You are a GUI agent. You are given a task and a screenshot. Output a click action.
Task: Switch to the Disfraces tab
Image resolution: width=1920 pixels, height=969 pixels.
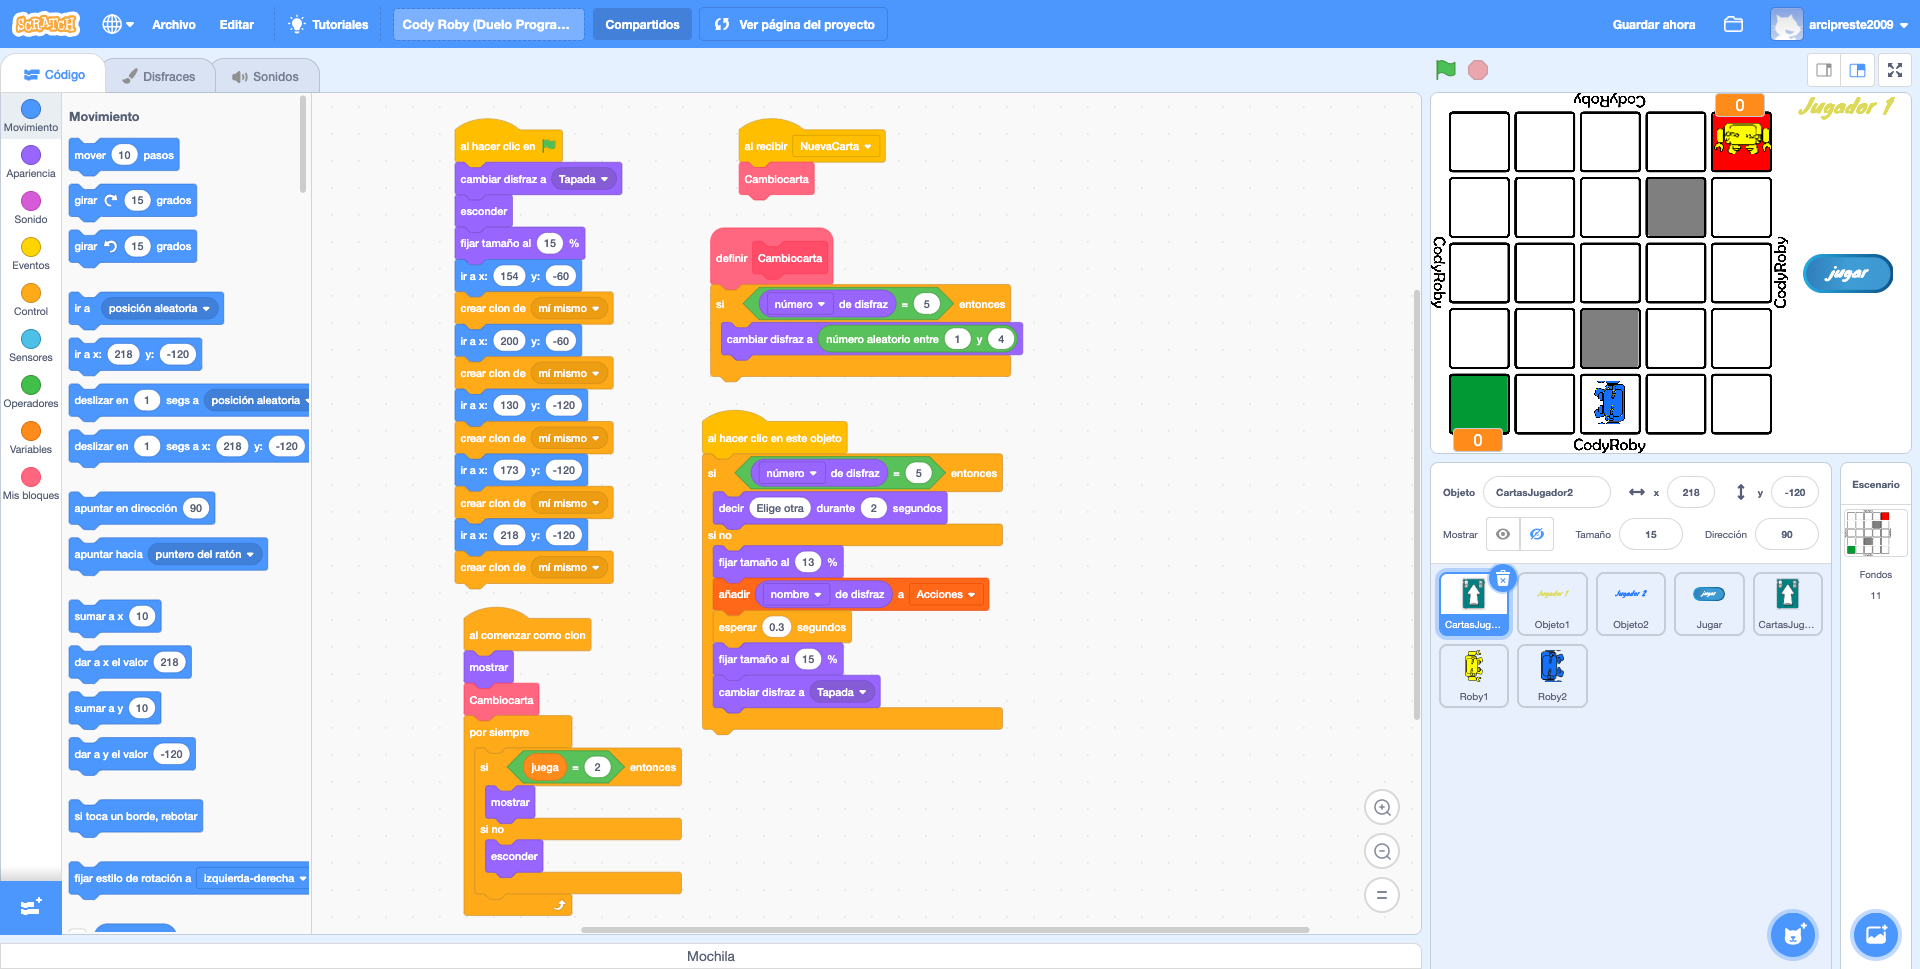(x=158, y=76)
